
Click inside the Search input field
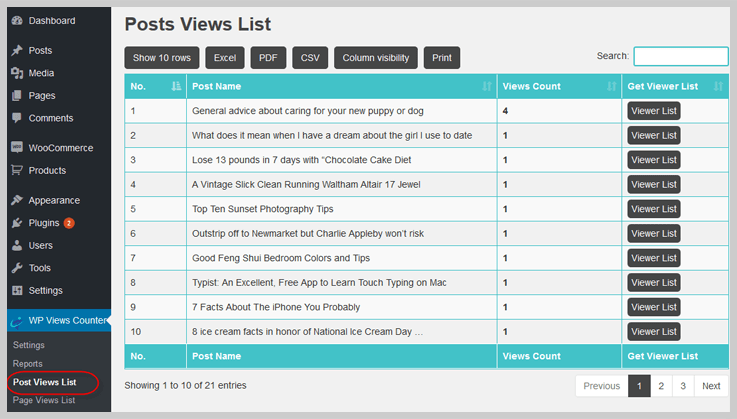coord(681,56)
